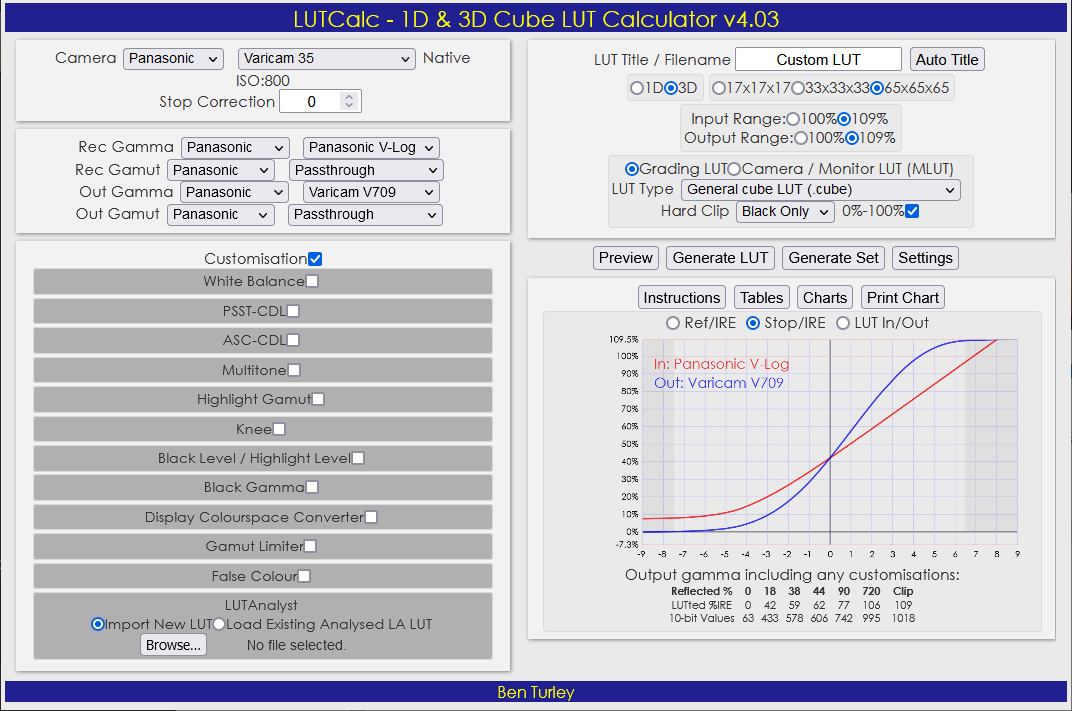The height and width of the screenshot is (711, 1072).
Task: Set Output Range to 100%
Action: [801, 138]
